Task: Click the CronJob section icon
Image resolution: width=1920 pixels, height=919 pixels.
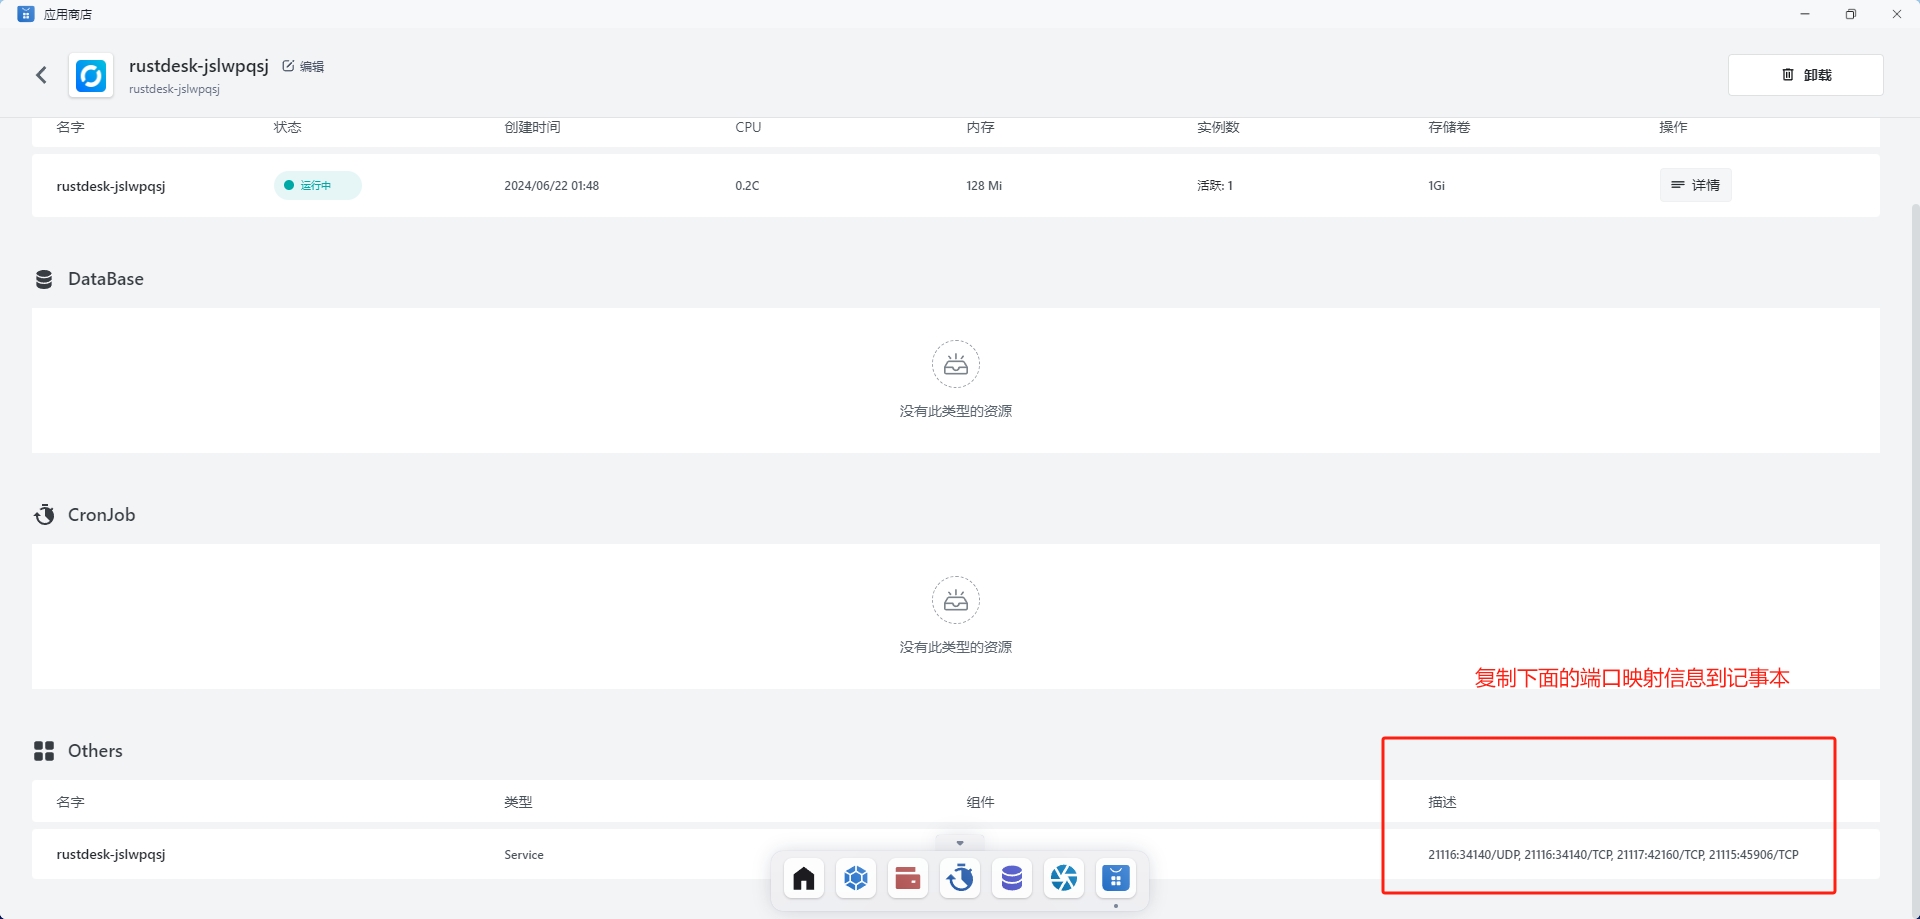Action: [44, 515]
